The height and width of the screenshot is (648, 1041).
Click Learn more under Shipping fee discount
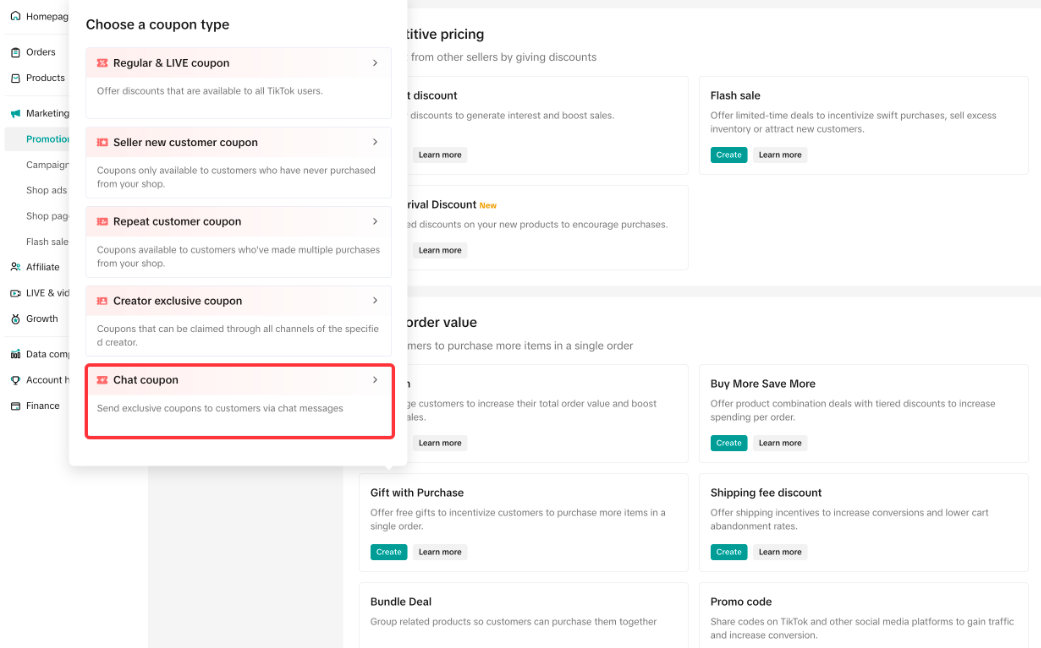[779, 552]
